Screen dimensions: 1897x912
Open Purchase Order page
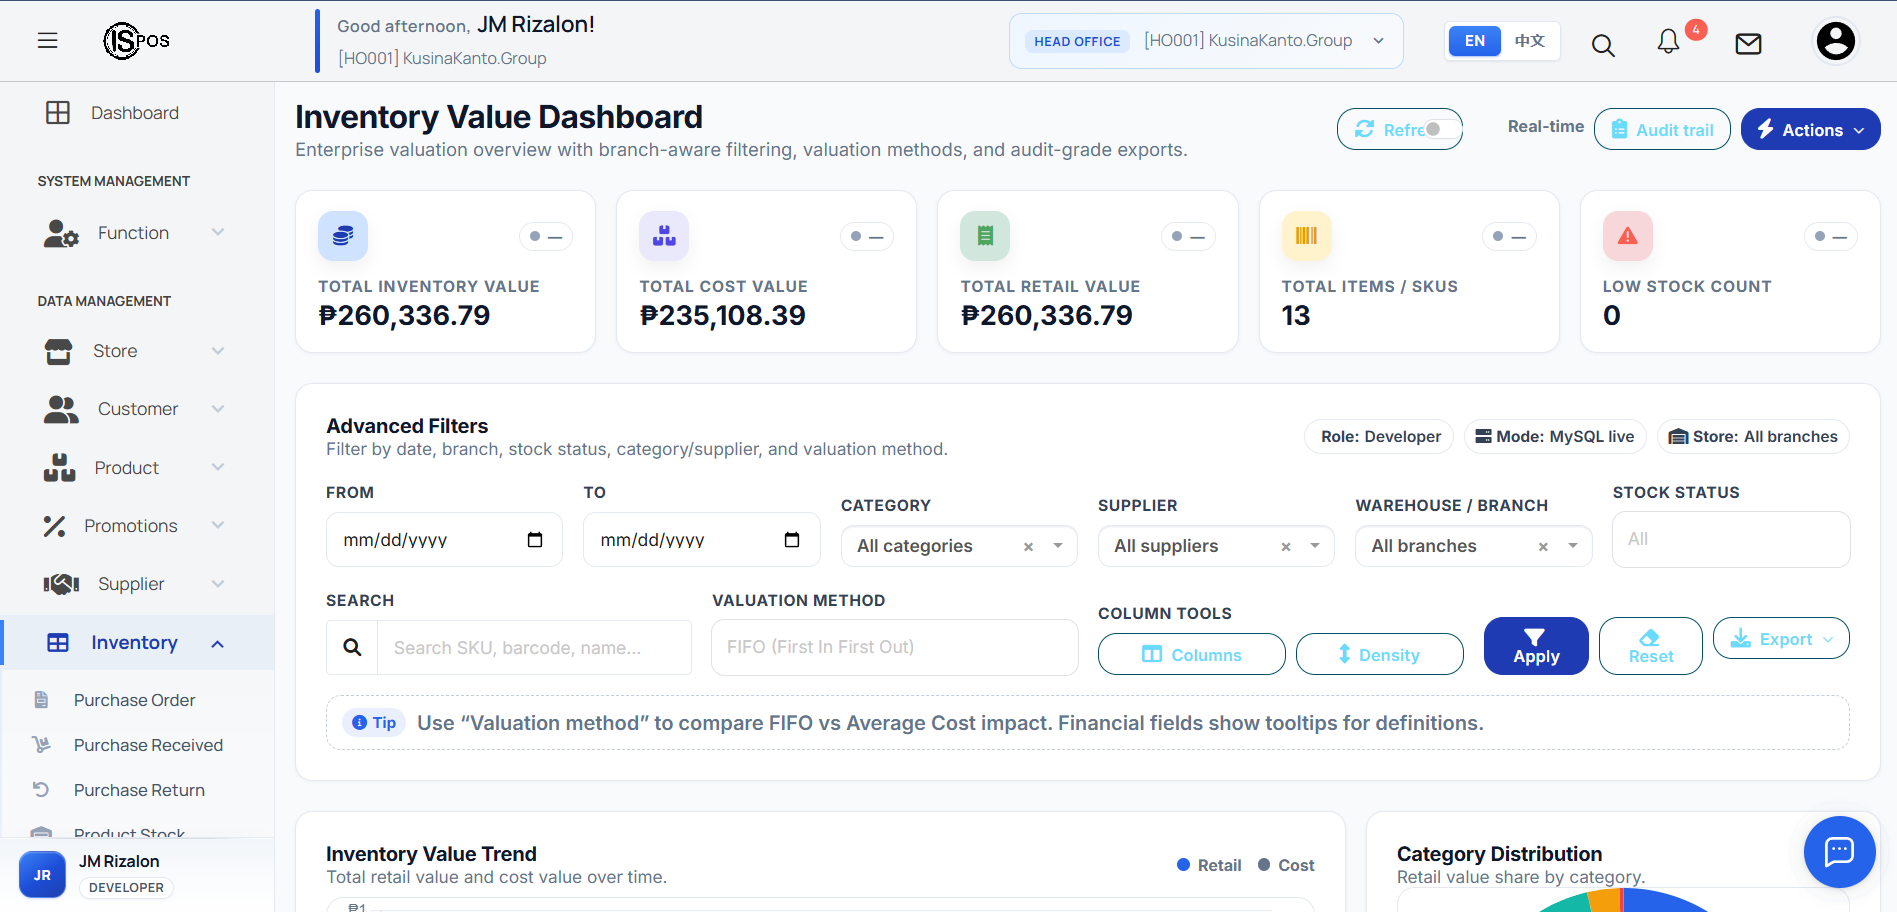tap(134, 700)
